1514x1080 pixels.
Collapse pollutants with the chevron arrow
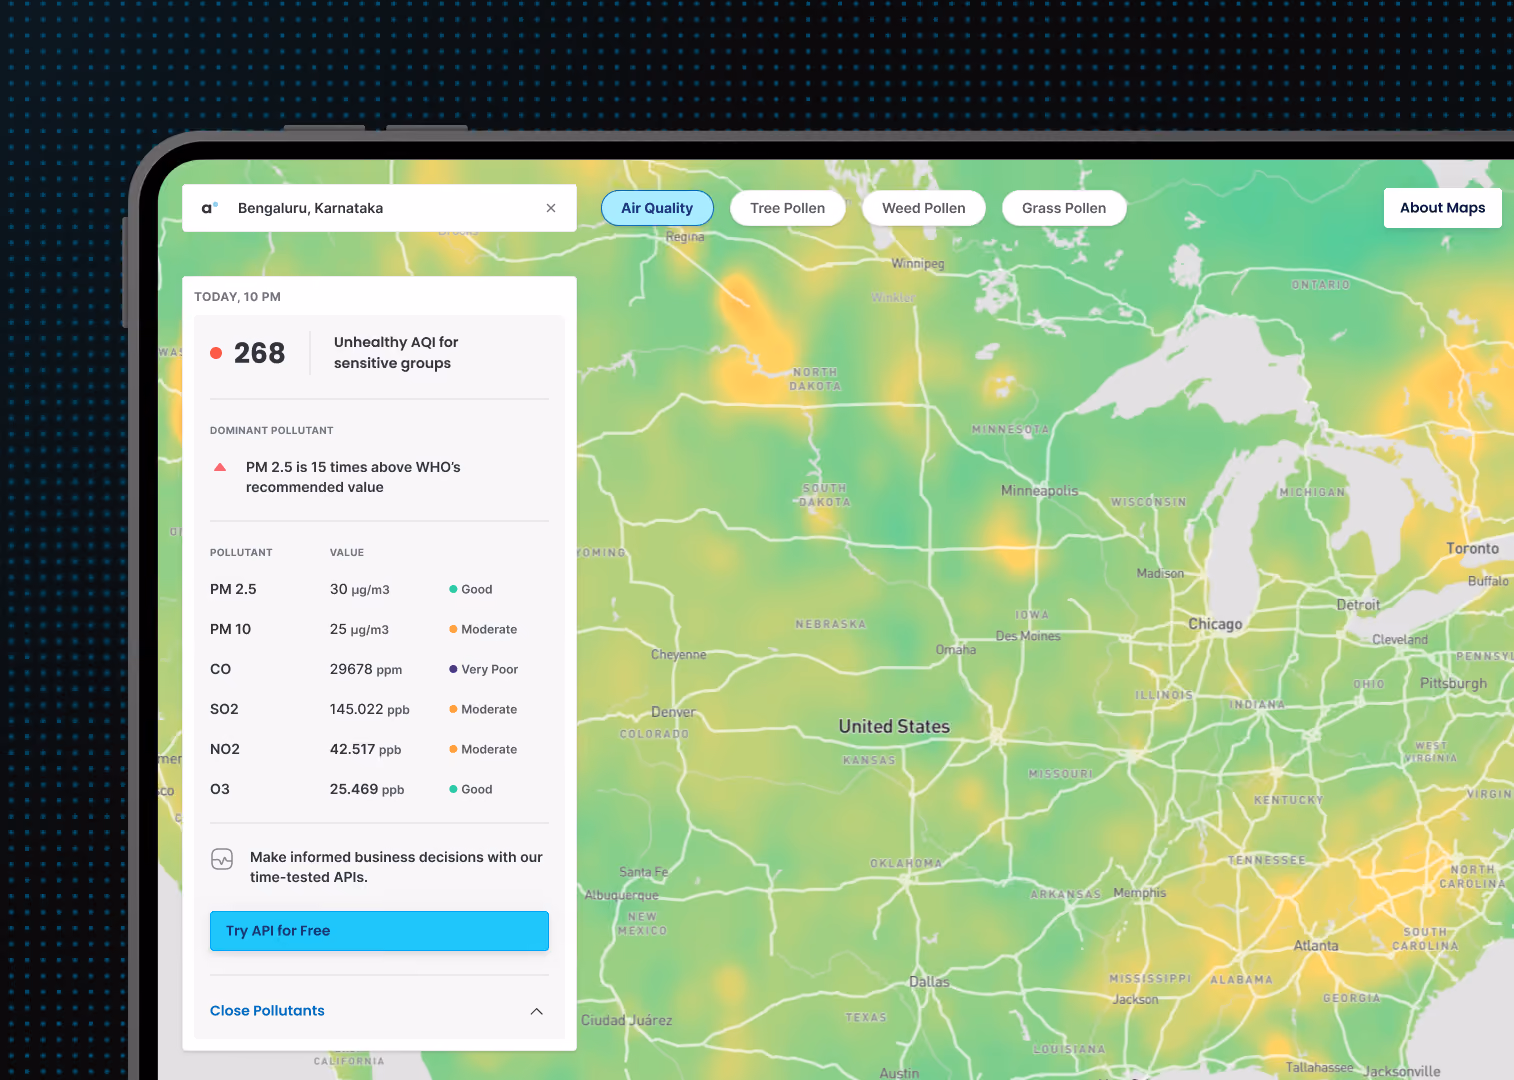click(537, 1011)
